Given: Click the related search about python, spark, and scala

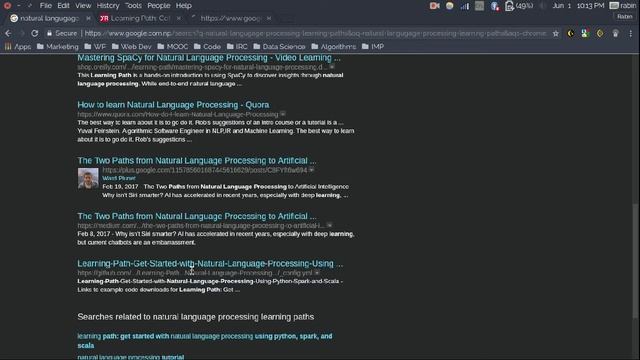Looking at the screenshot, I should (204, 340).
